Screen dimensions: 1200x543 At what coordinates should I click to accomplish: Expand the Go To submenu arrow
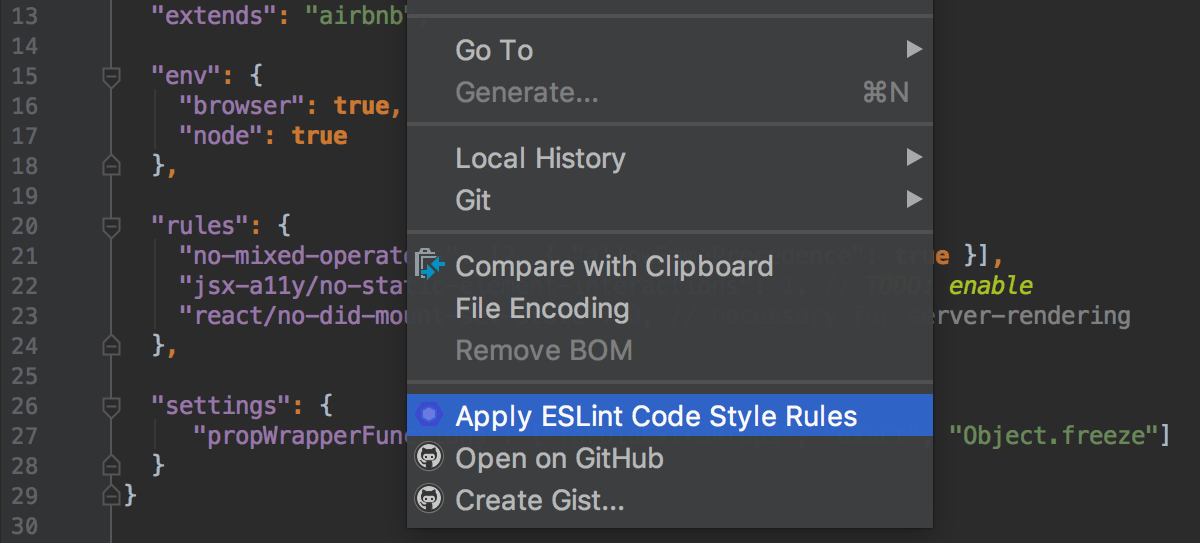click(913, 49)
